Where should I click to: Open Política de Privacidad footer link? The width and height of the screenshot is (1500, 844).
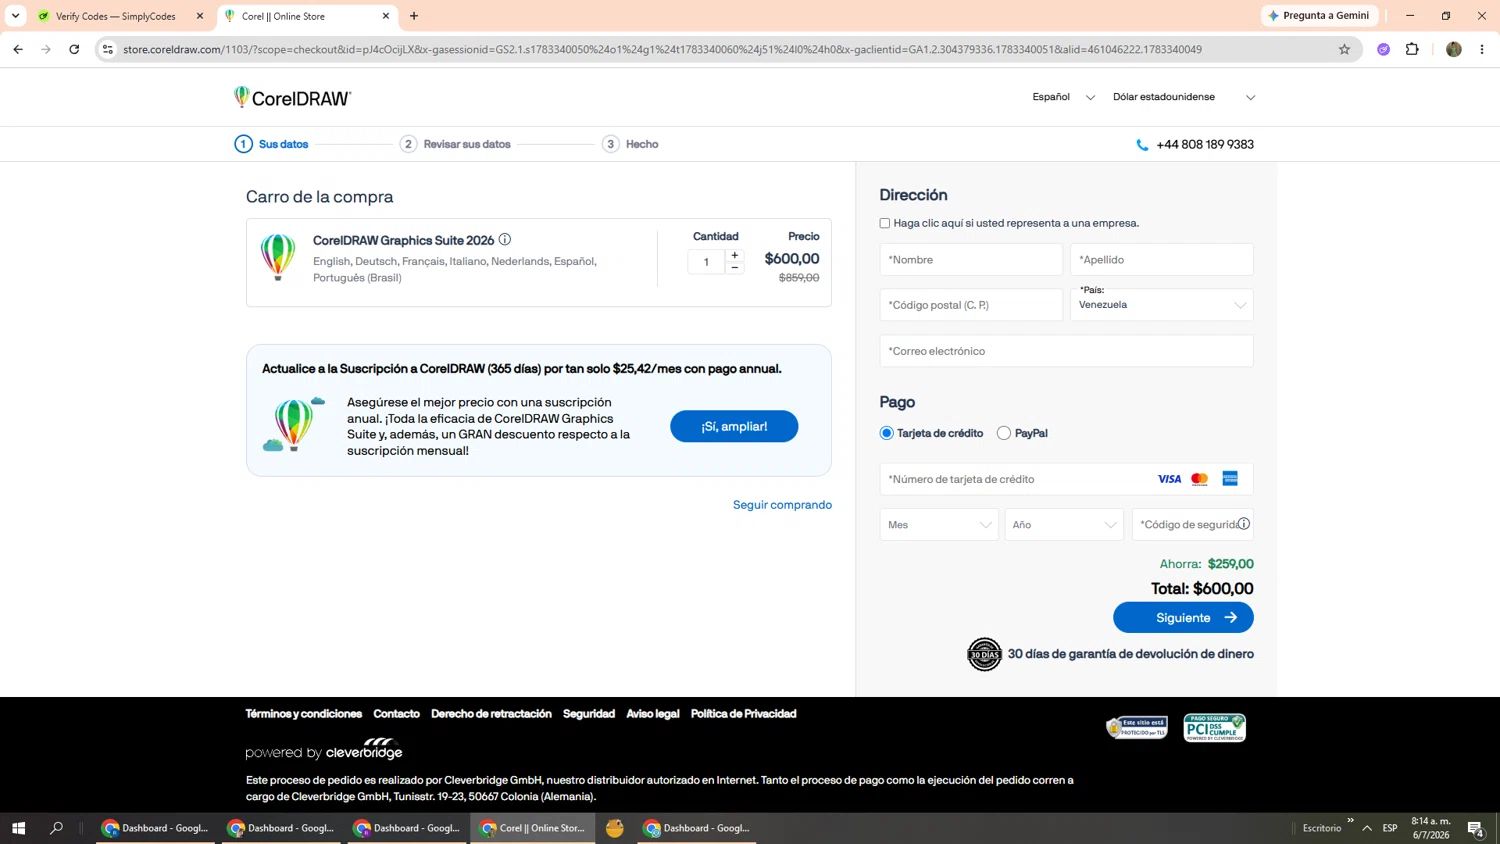click(x=743, y=714)
